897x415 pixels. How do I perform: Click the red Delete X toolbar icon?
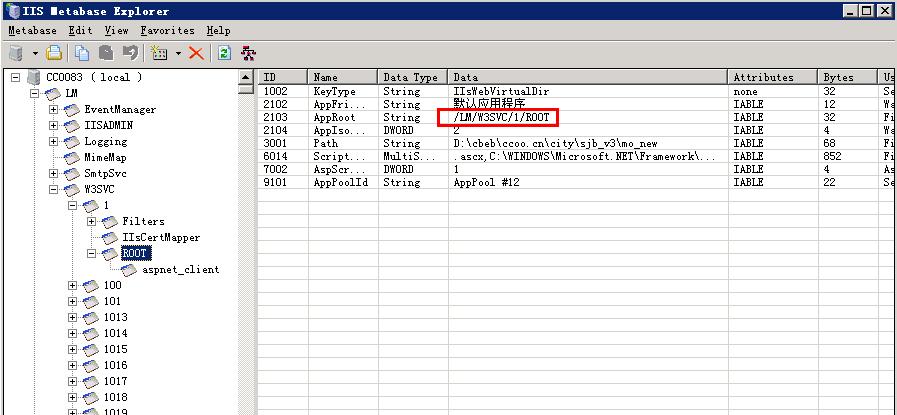click(x=196, y=53)
